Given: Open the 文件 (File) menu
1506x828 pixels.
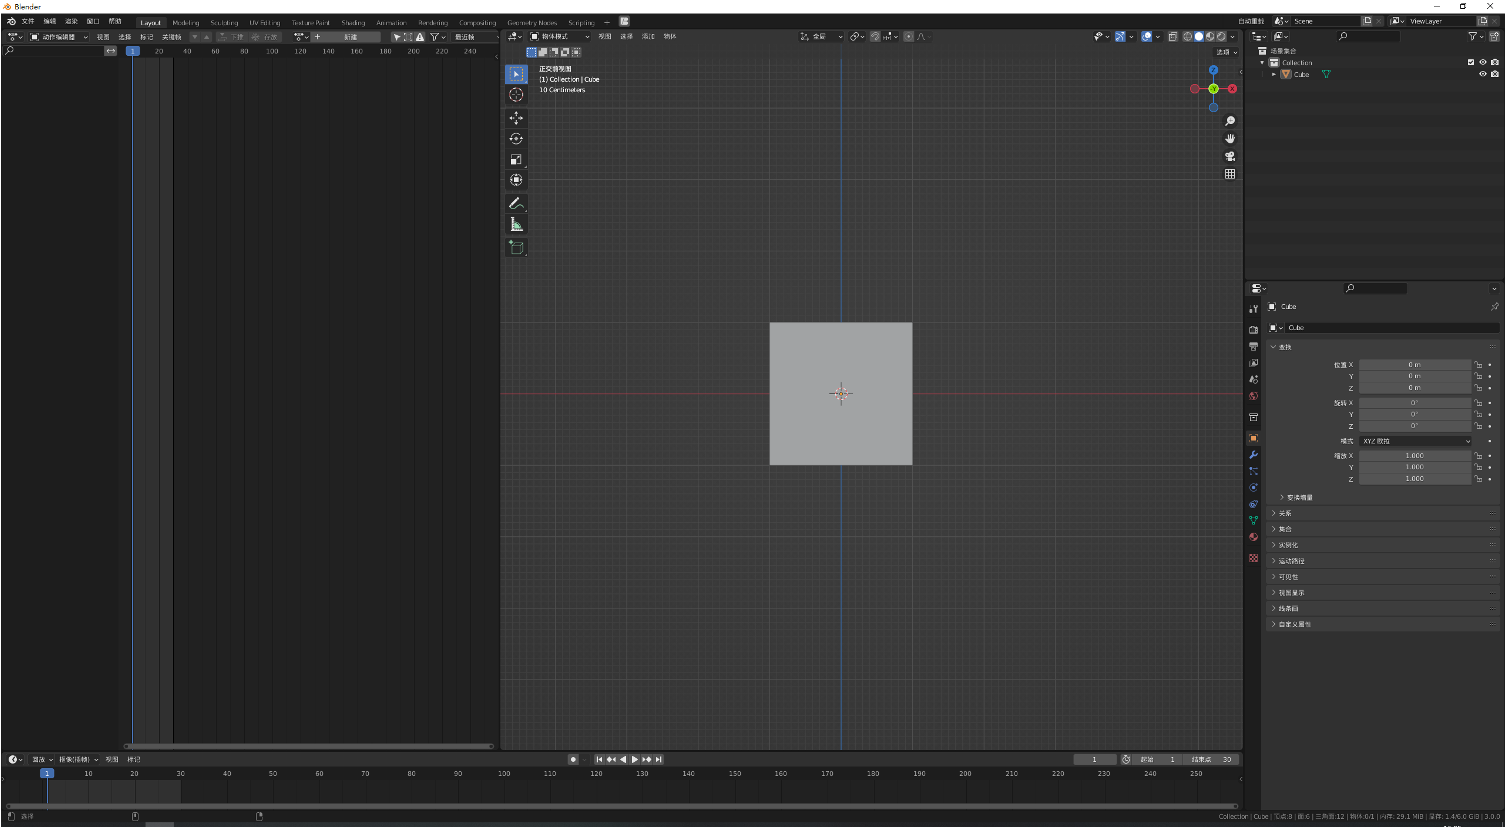Looking at the screenshot, I should click(x=28, y=21).
